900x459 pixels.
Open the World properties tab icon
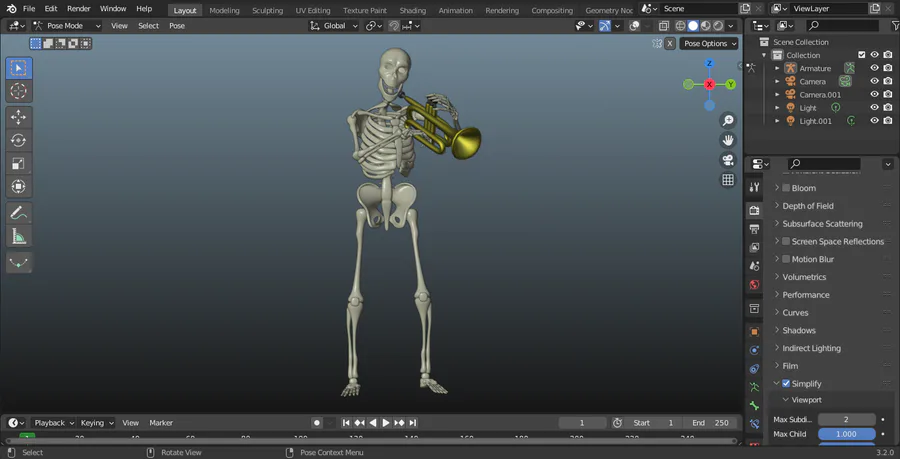[x=754, y=285]
